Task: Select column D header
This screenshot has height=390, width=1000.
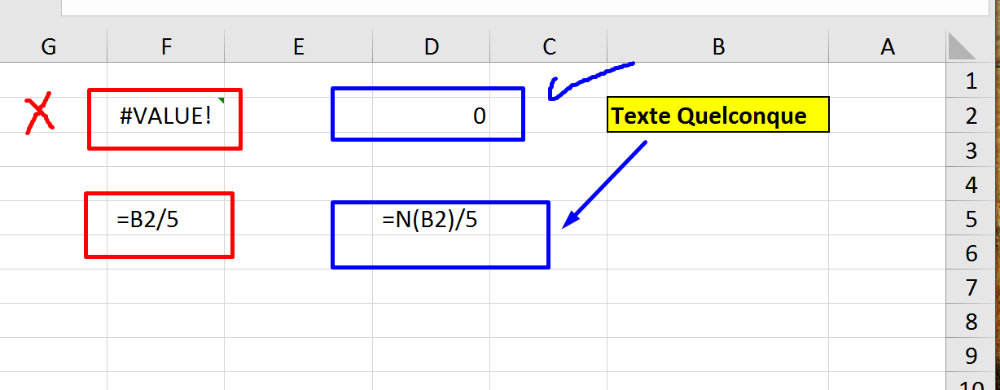Action: 432,47
